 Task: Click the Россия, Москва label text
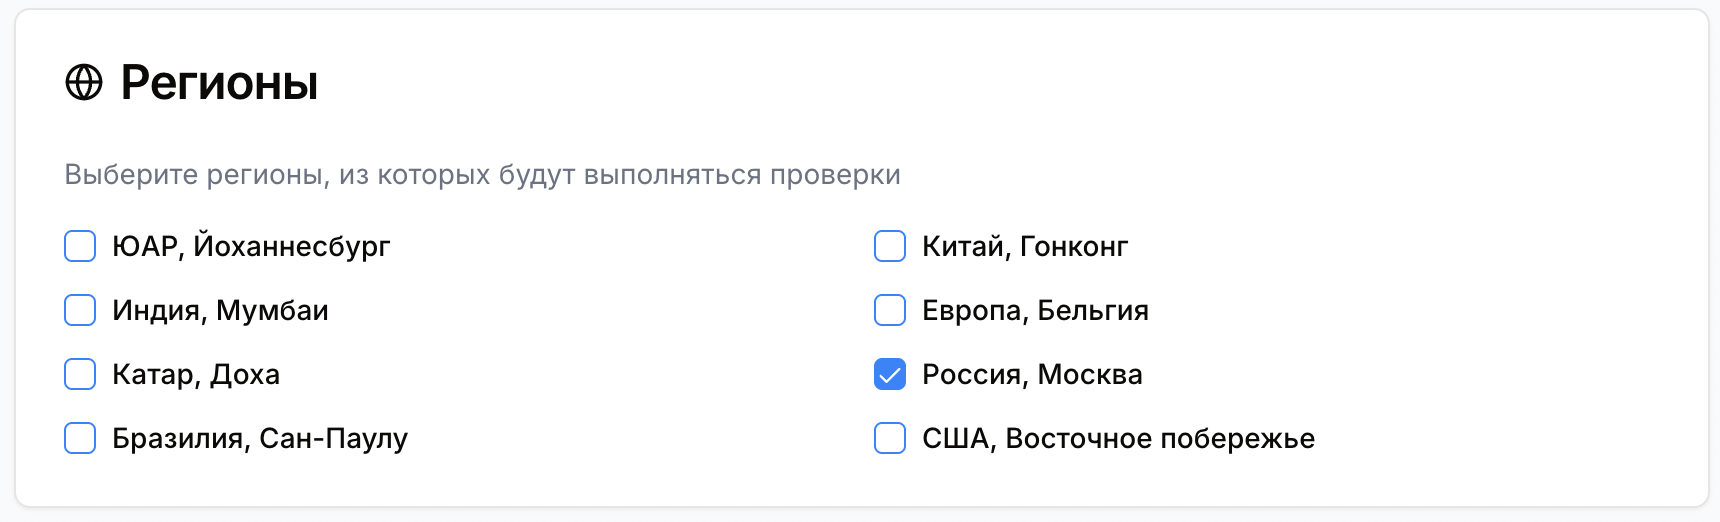pos(1032,375)
